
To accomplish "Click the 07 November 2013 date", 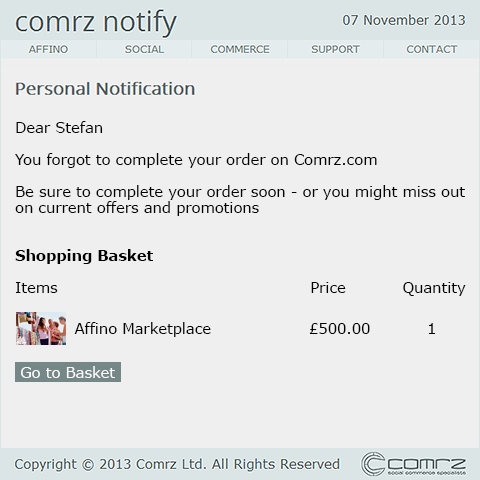I will pos(404,20).
